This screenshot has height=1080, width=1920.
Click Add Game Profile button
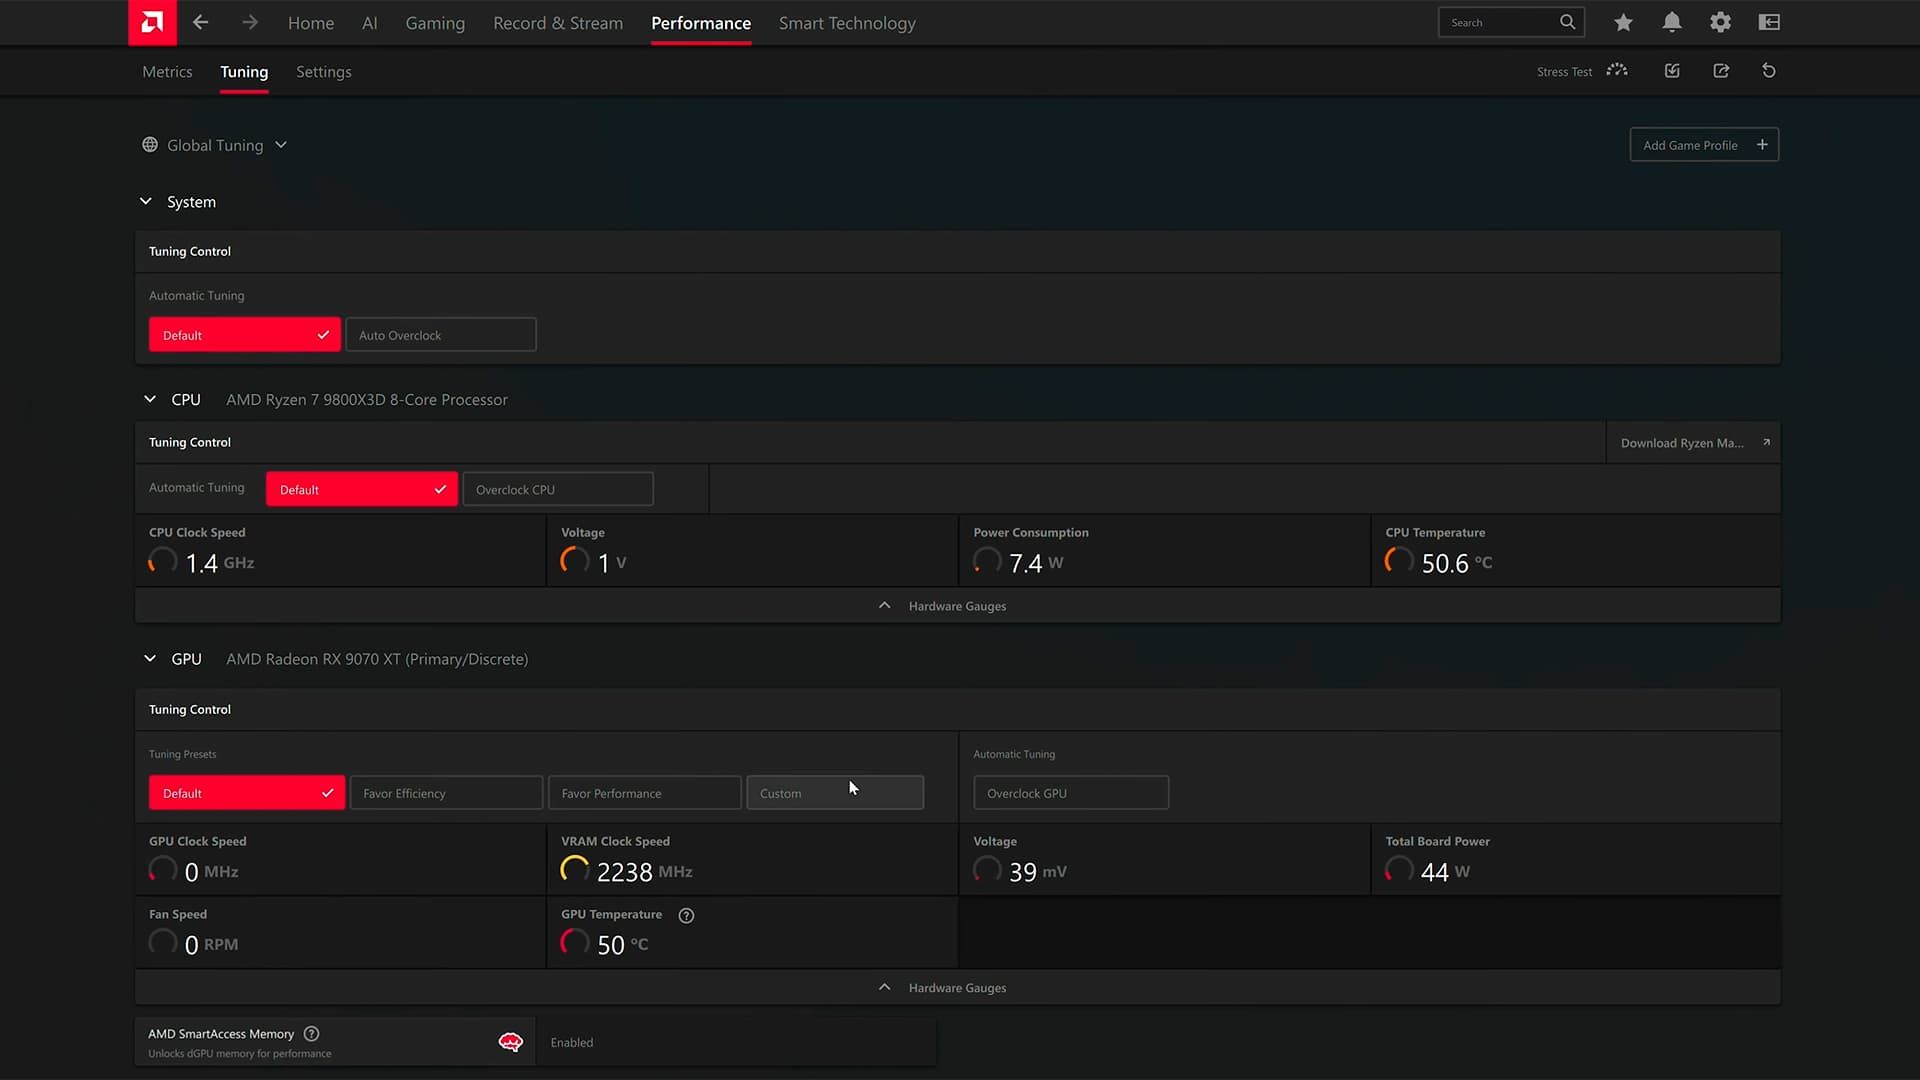pyautogui.click(x=1704, y=145)
